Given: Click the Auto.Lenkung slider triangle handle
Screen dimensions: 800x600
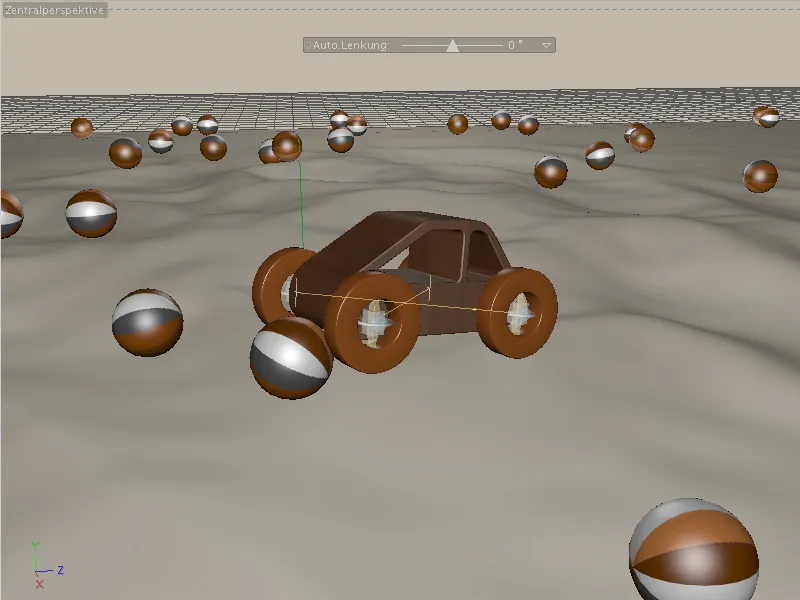Looking at the screenshot, I should tap(452, 45).
